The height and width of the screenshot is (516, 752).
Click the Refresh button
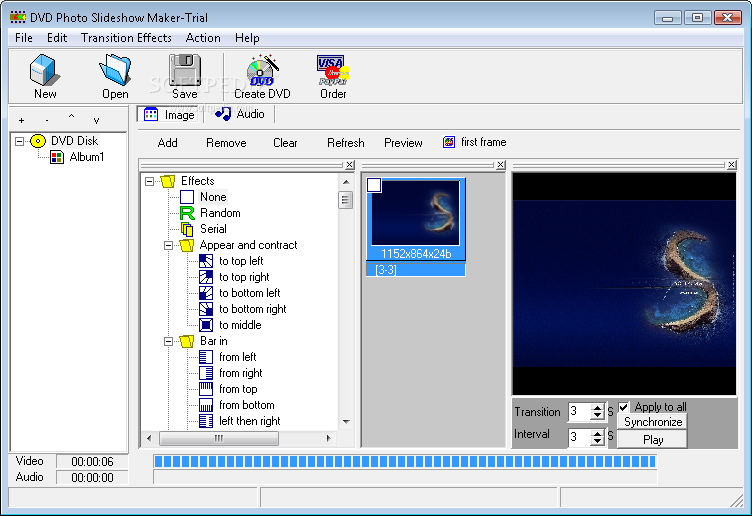[345, 143]
